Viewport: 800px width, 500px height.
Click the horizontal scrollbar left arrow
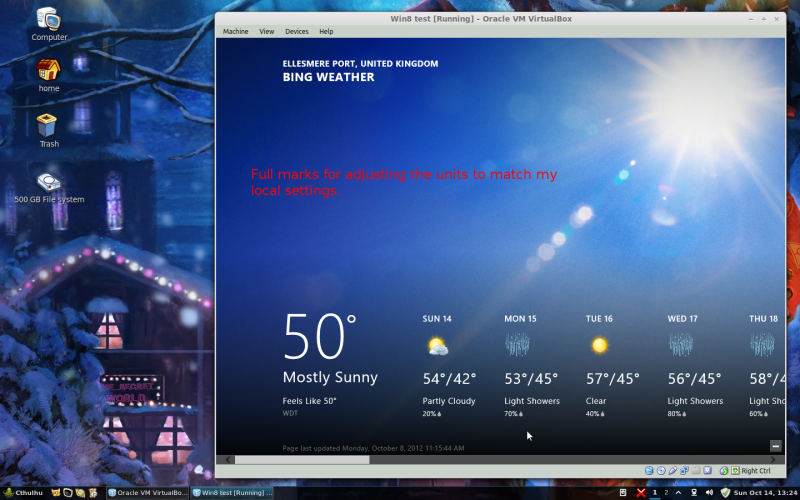[228, 460]
